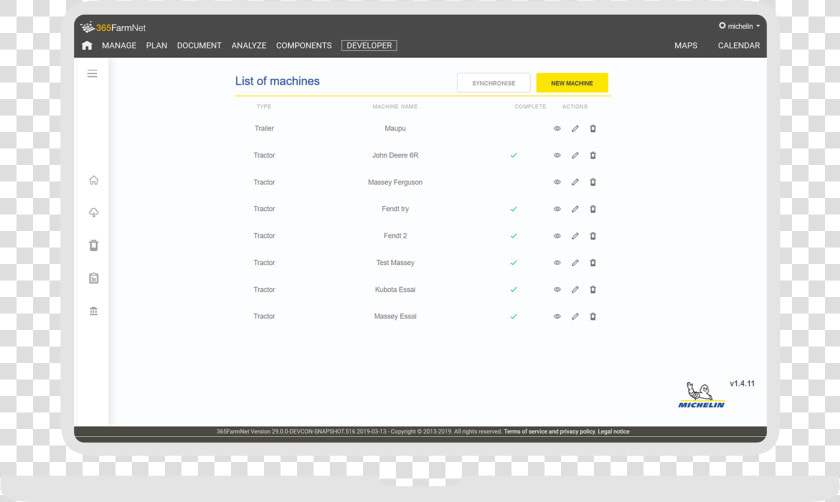Click the Trailer type cell
840x502 pixels.
coord(264,129)
